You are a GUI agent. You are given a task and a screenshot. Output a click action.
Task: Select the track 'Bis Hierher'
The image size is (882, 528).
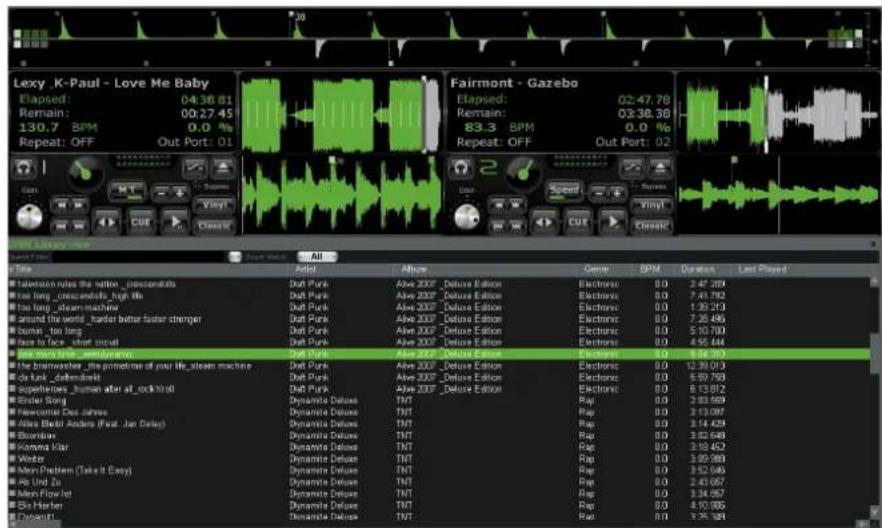pyautogui.click(x=40, y=505)
